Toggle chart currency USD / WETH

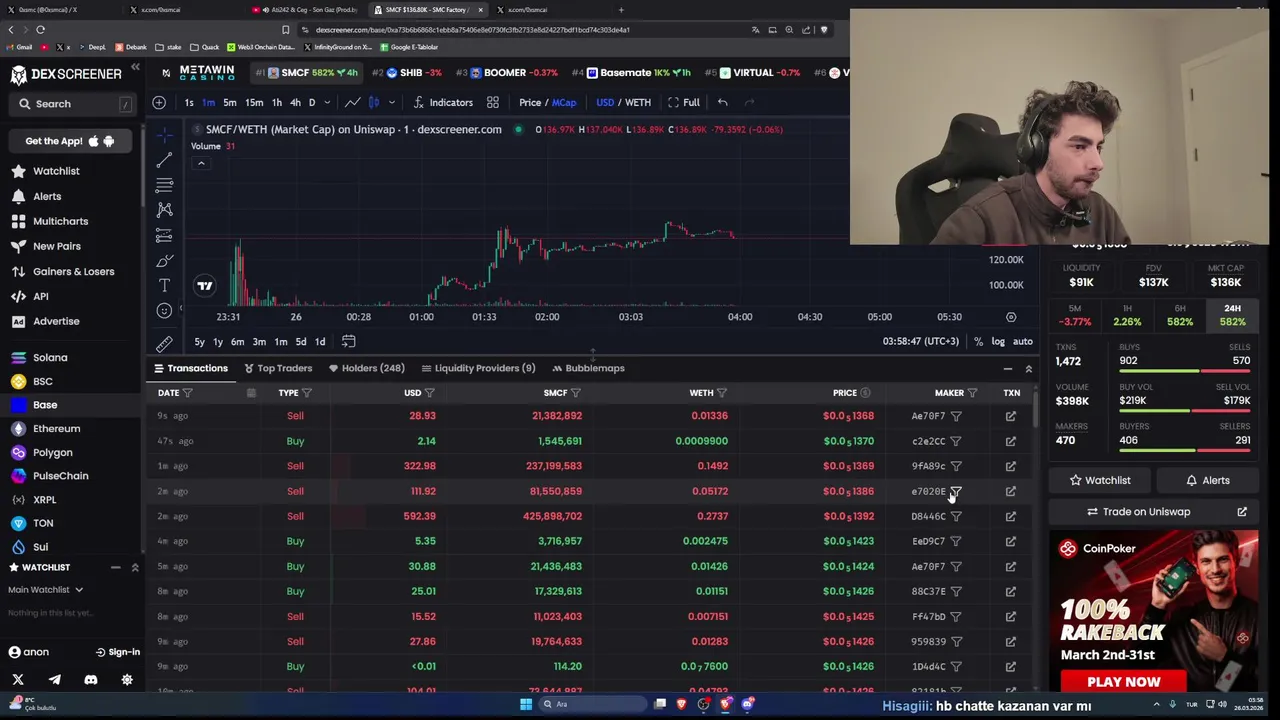point(623,102)
